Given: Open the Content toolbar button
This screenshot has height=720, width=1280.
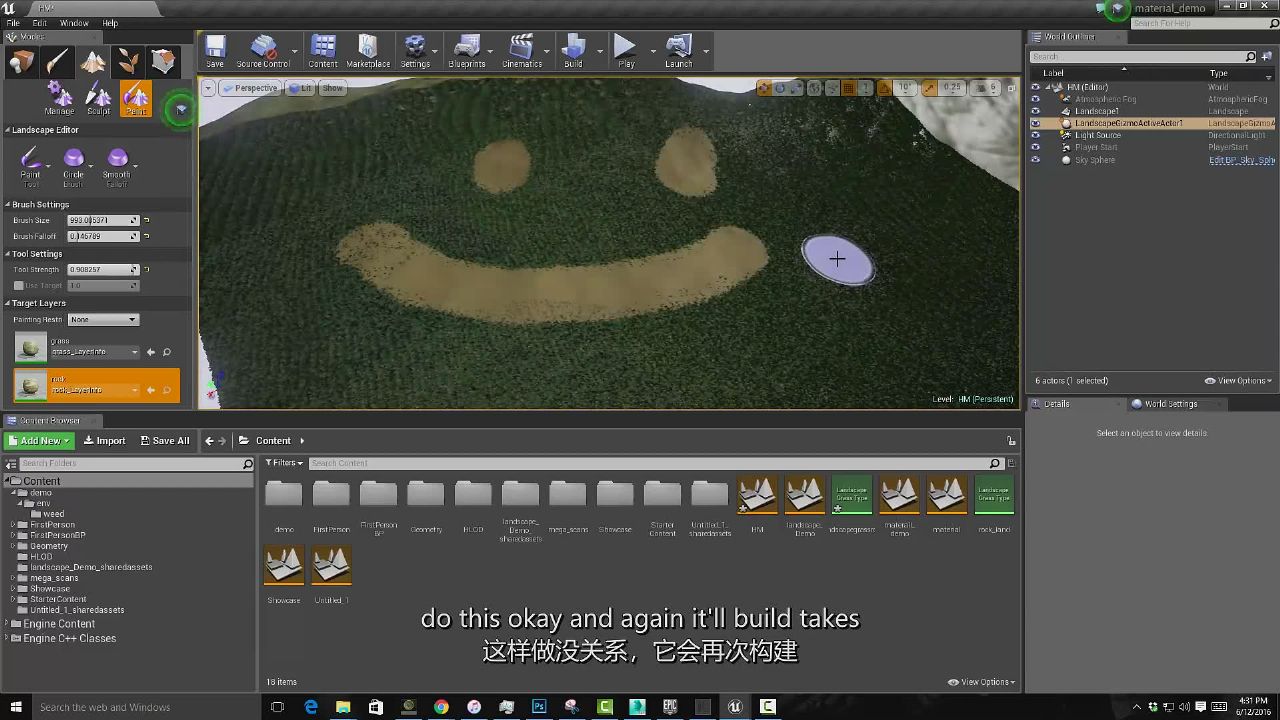Looking at the screenshot, I should (323, 52).
